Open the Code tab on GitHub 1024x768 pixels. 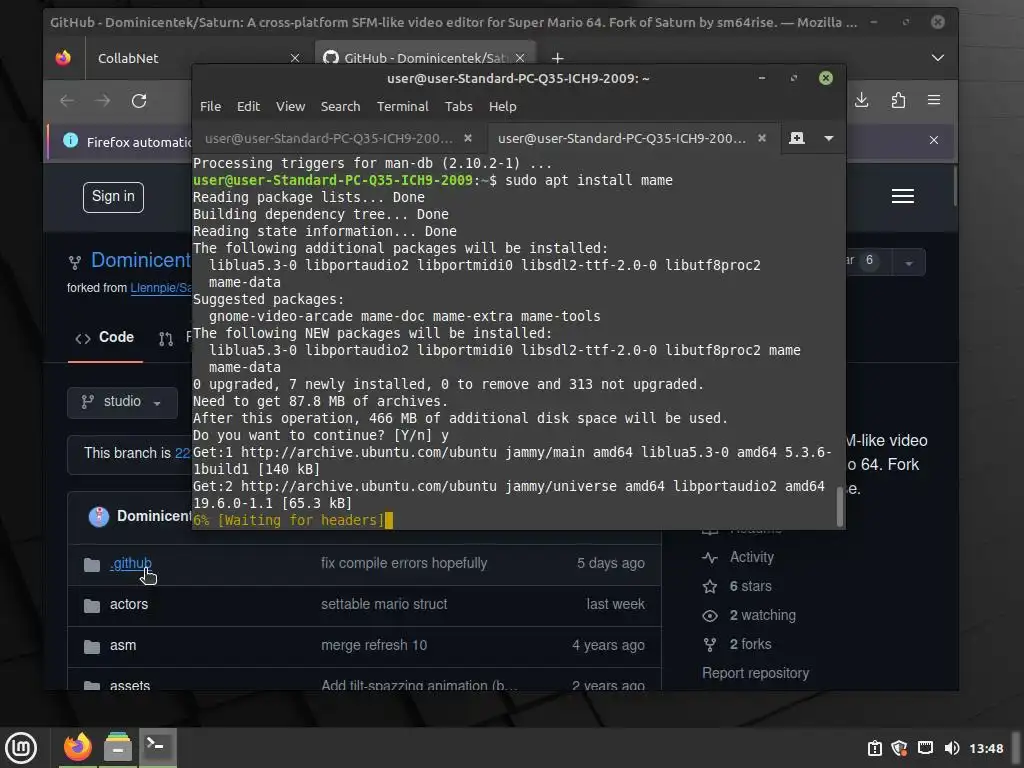click(105, 338)
